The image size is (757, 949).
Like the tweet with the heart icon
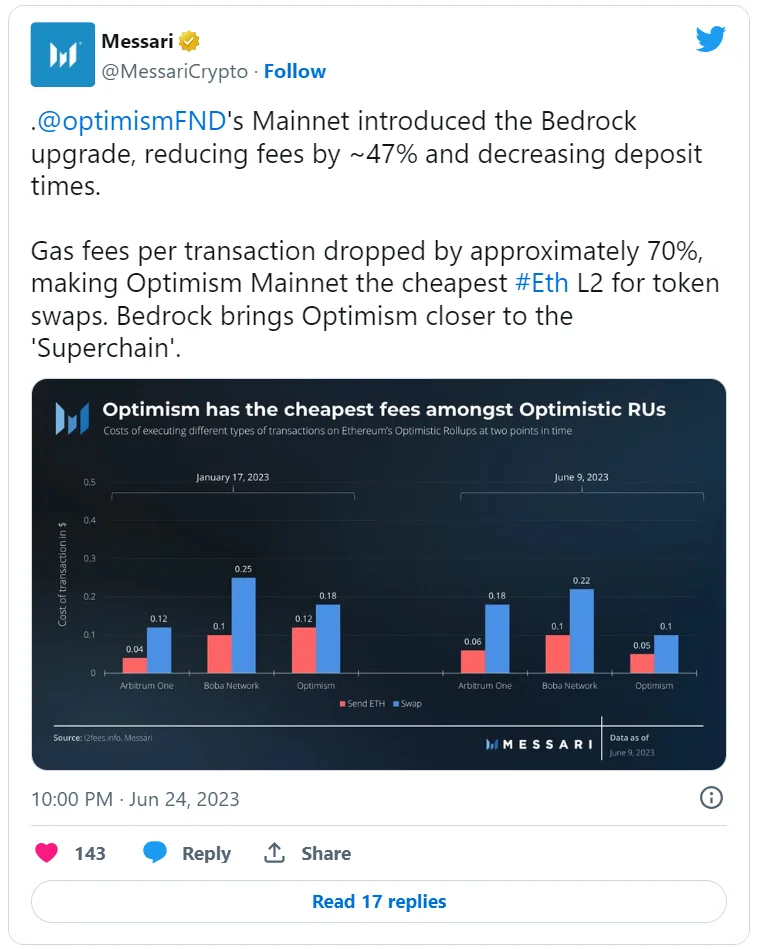click(x=46, y=853)
